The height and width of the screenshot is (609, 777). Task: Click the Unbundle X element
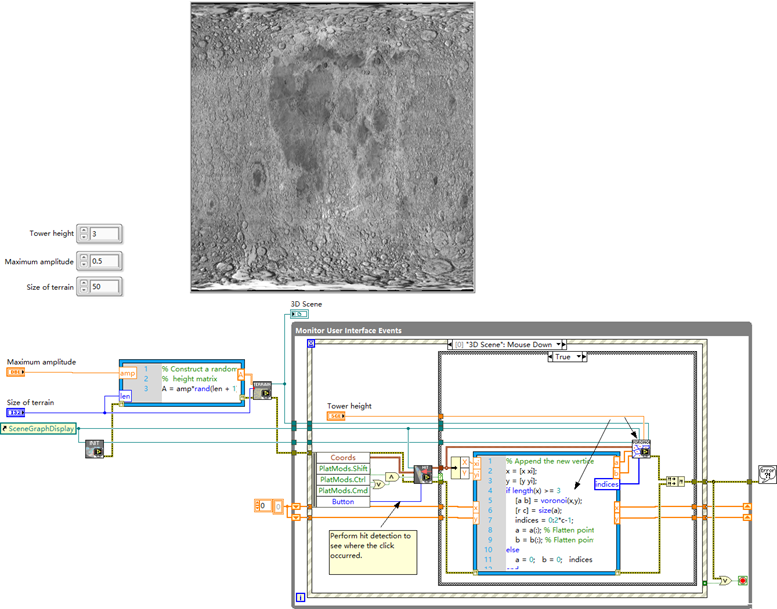[465, 462]
